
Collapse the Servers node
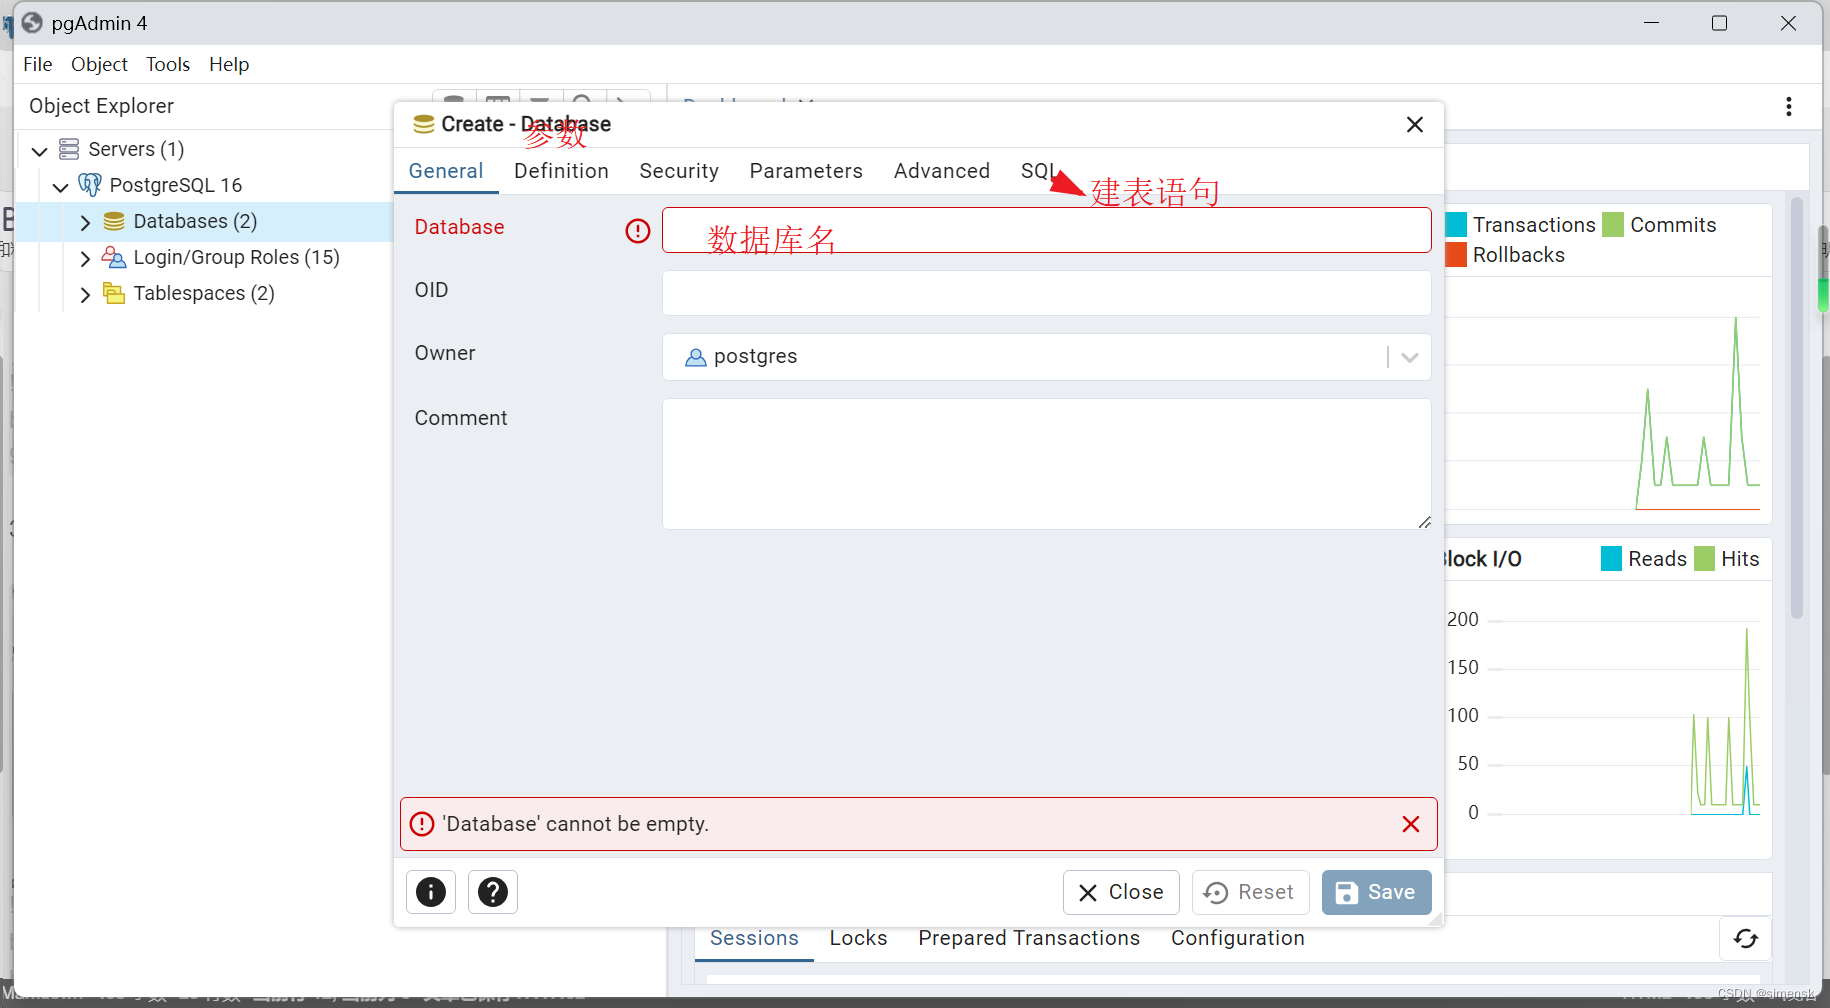pyautogui.click(x=38, y=149)
